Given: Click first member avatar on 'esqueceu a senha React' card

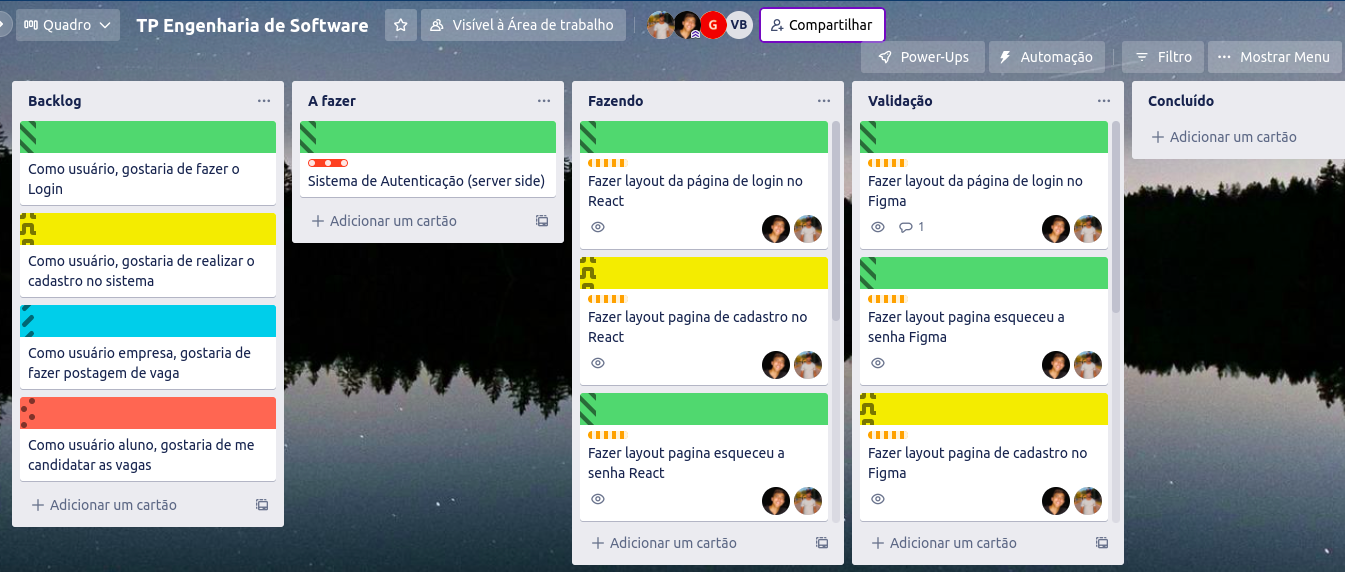Looking at the screenshot, I should (x=776, y=501).
